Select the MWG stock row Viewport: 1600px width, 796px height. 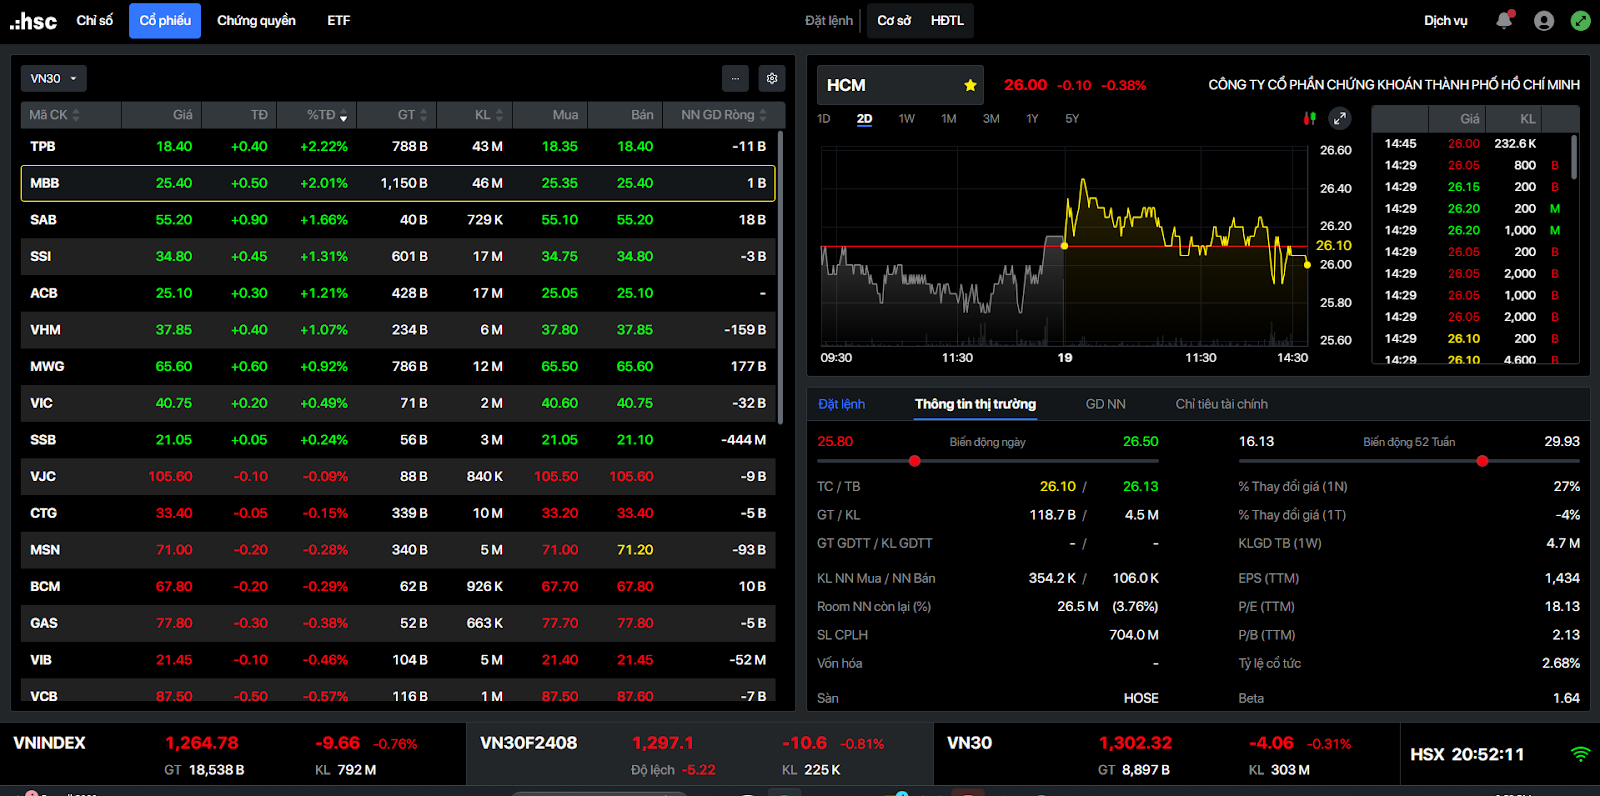coord(398,366)
